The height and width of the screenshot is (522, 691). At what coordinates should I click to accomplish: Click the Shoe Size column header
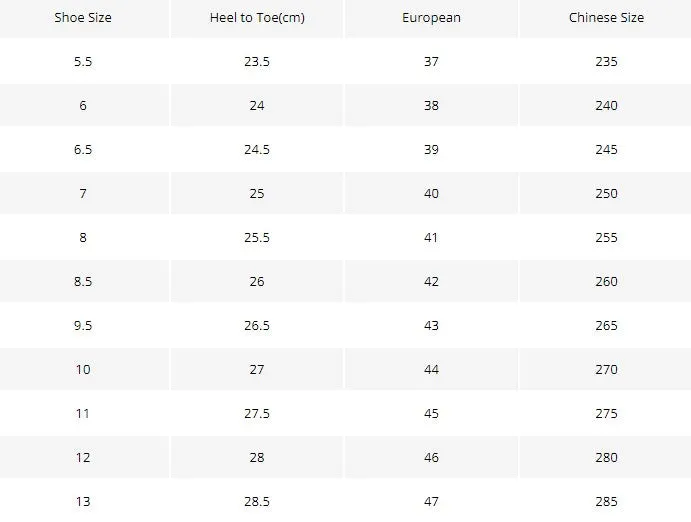[x=83, y=18]
